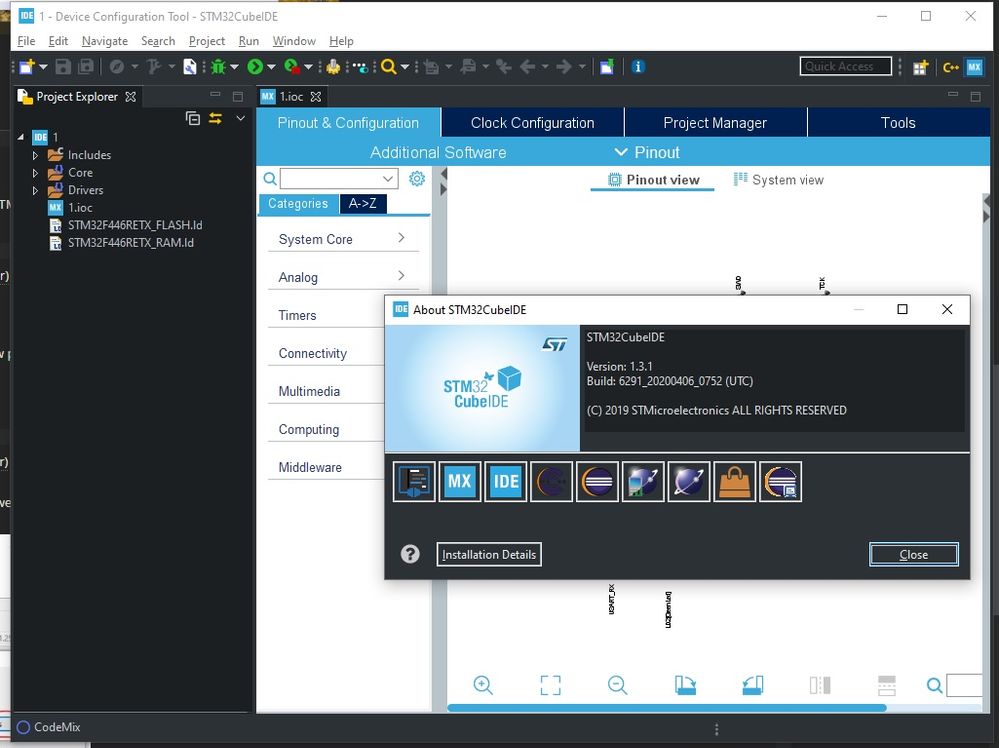Click the shopping bag Marketplace icon in About
The height and width of the screenshot is (748, 999).
(x=735, y=481)
